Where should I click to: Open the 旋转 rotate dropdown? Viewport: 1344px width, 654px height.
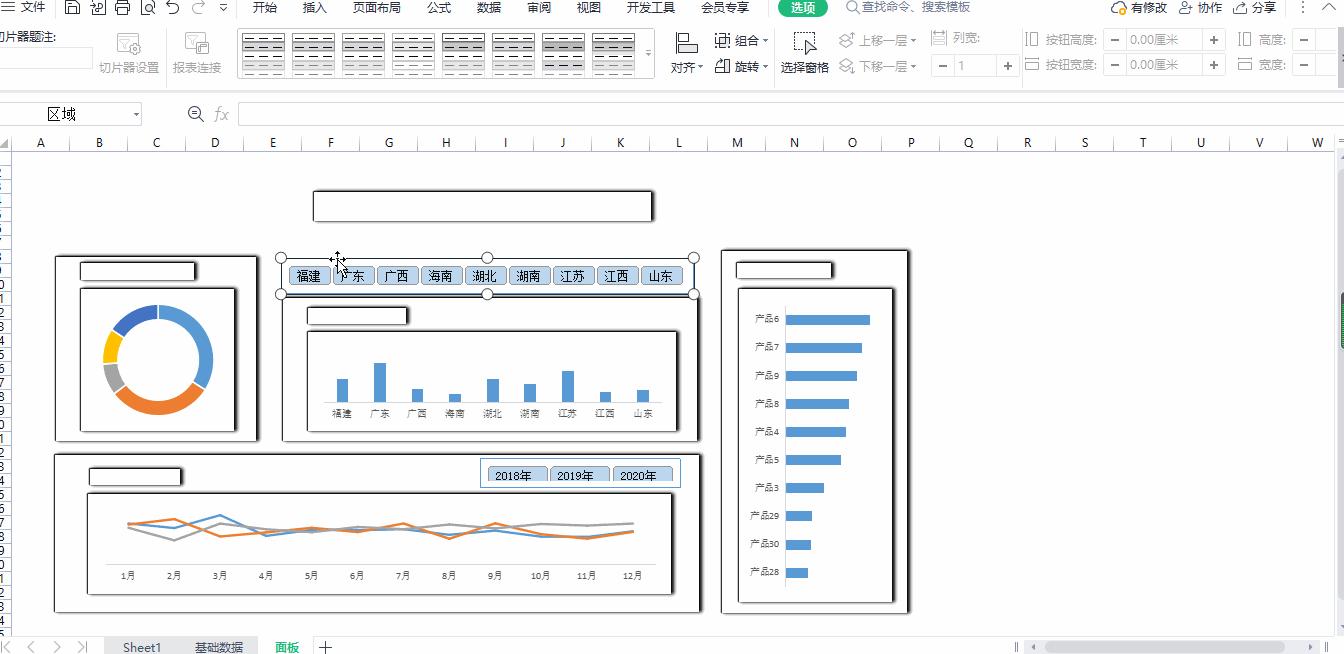pos(742,67)
